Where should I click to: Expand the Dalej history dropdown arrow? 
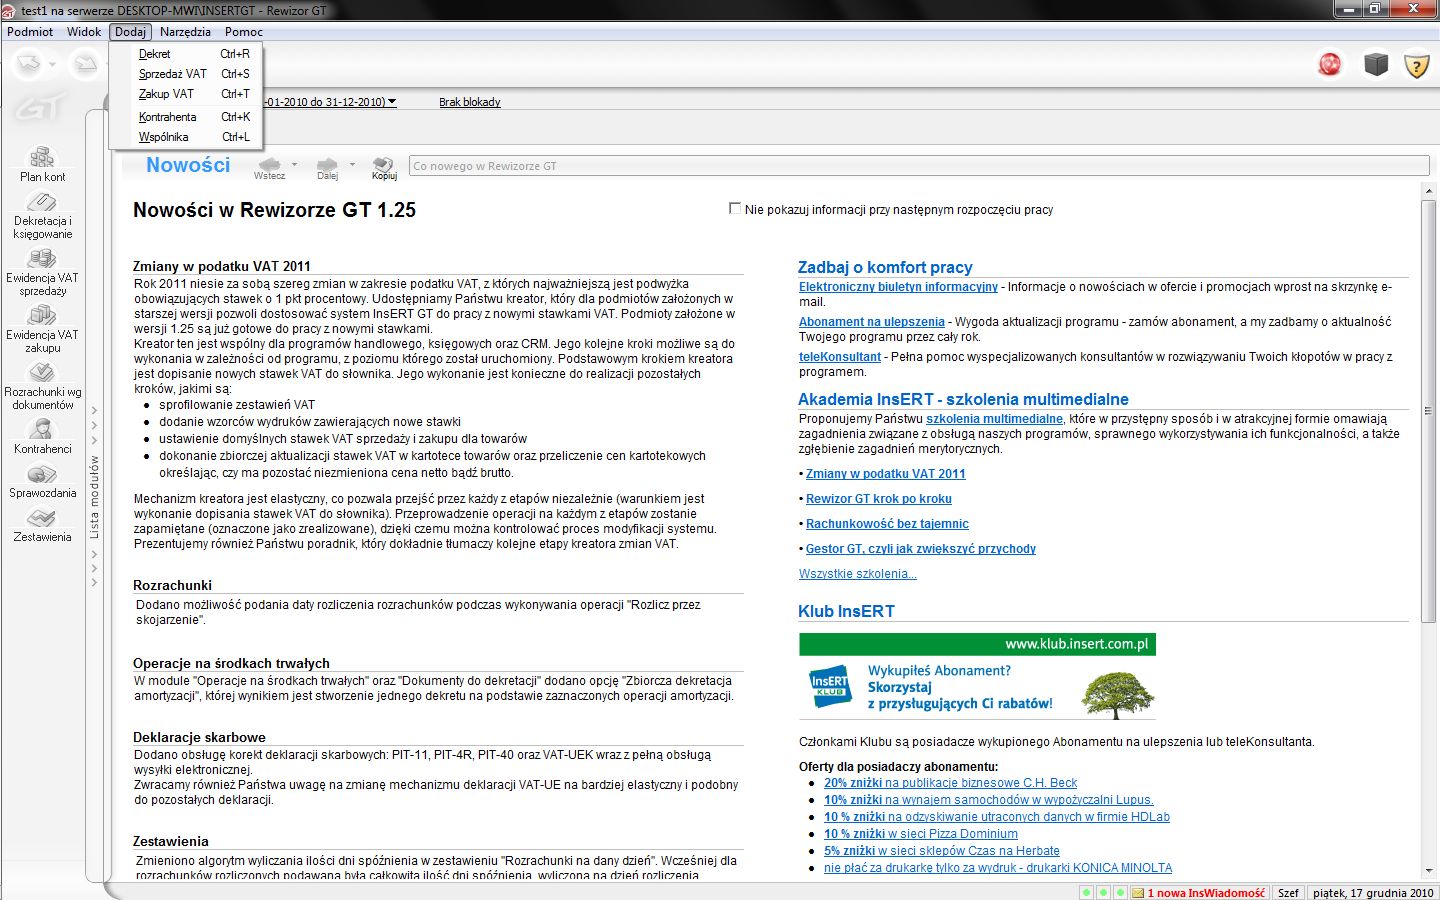[x=352, y=164]
